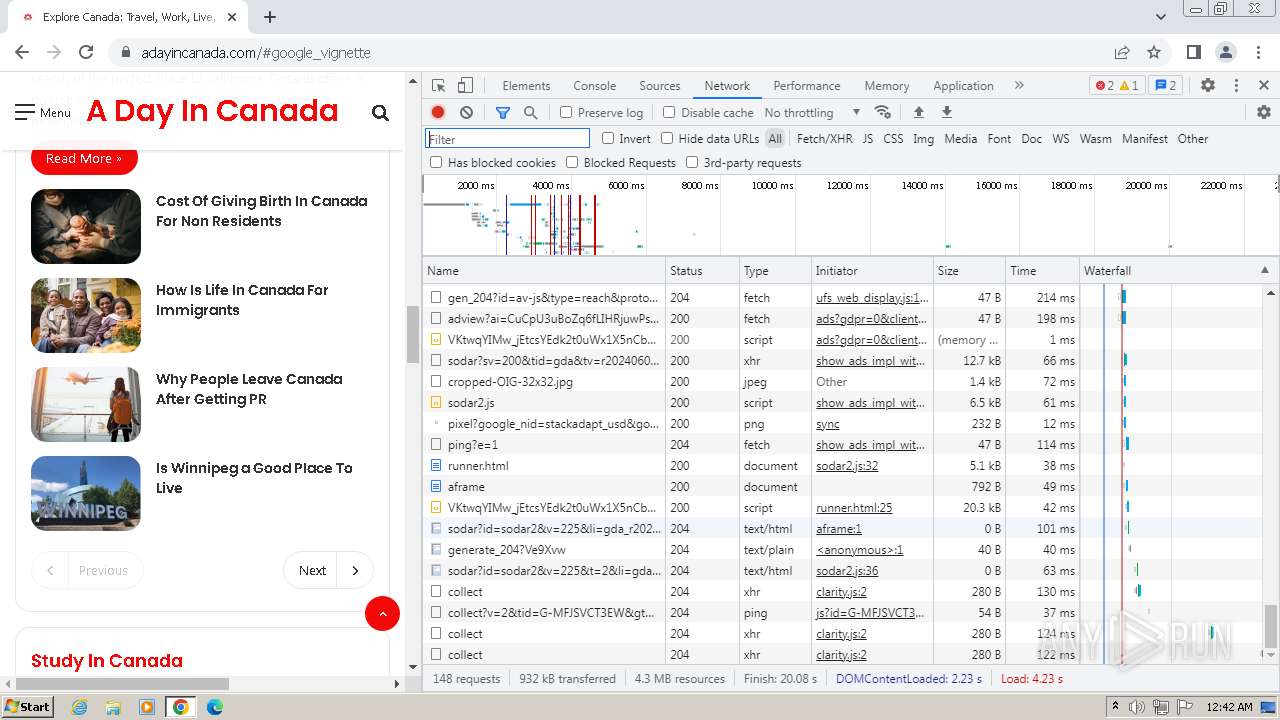Click the errors and warnings counter
Screen dimensions: 1280x720
(x=1116, y=86)
